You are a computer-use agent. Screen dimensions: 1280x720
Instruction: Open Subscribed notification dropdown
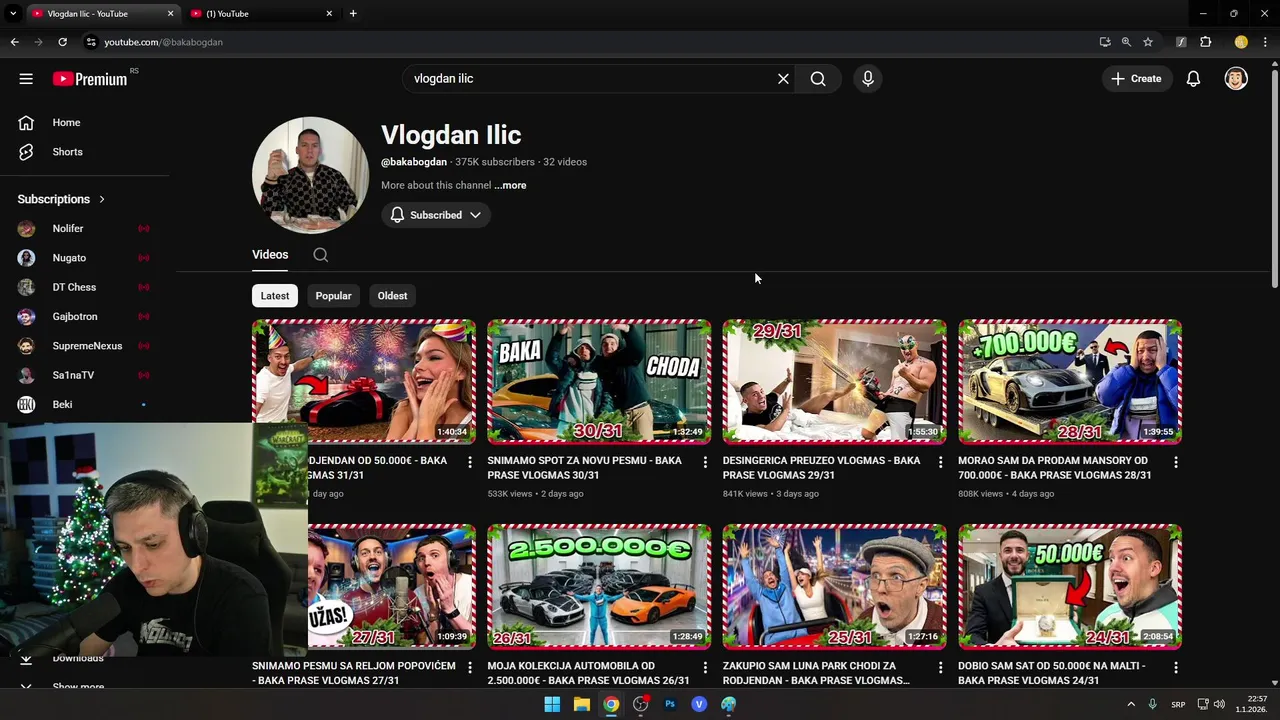click(x=436, y=215)
